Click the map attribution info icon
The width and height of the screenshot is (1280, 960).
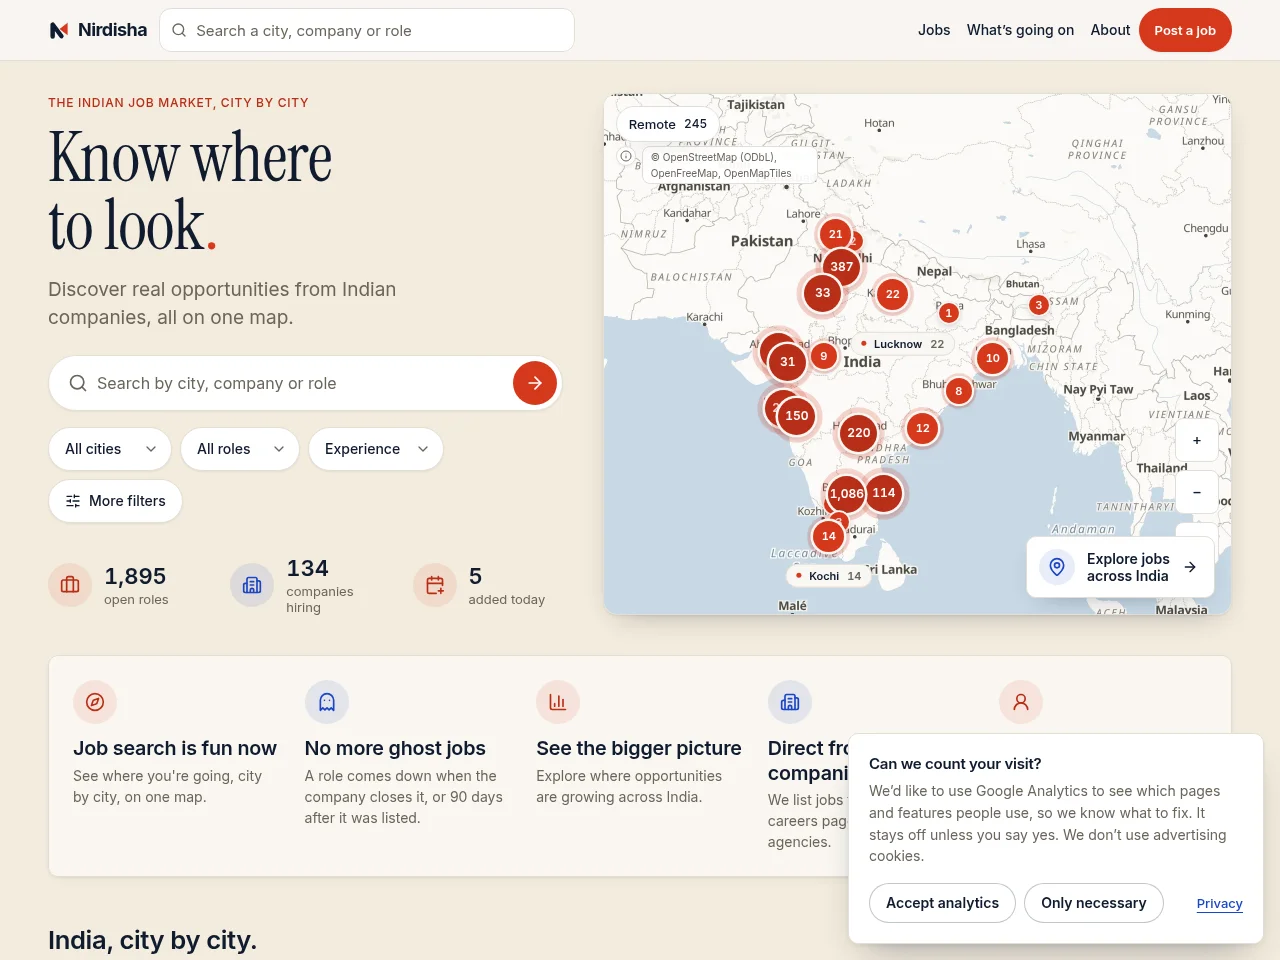(x=626, y=156)
